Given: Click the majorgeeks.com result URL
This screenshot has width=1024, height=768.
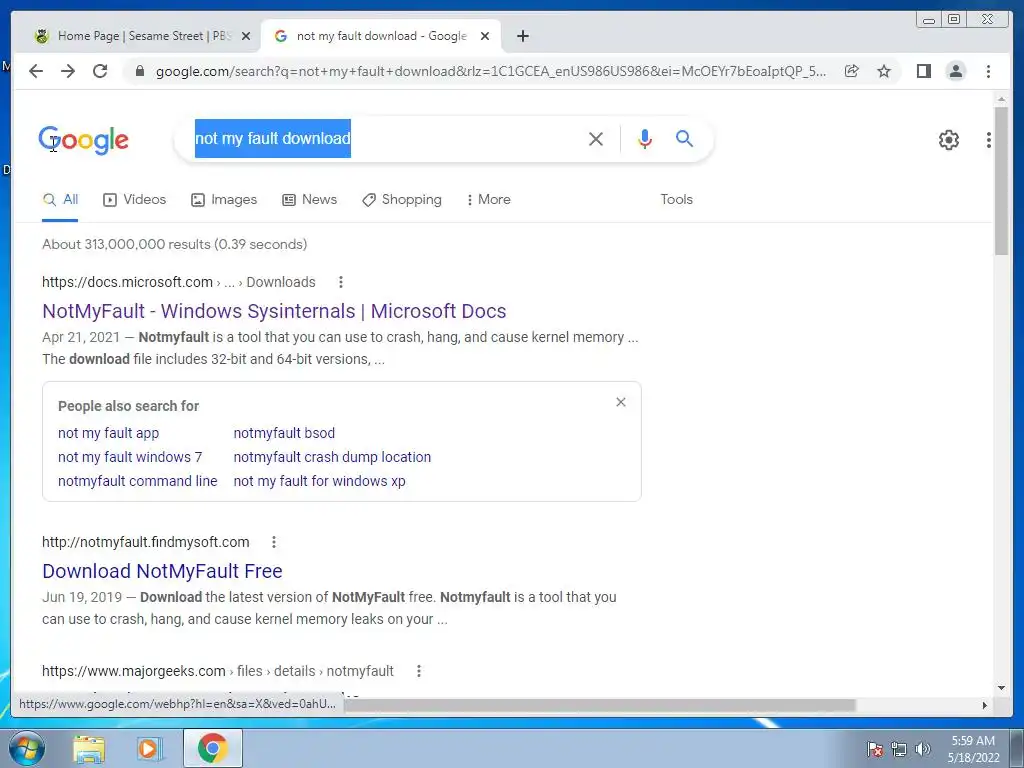Looking at the screenshot, I should 218,671.
